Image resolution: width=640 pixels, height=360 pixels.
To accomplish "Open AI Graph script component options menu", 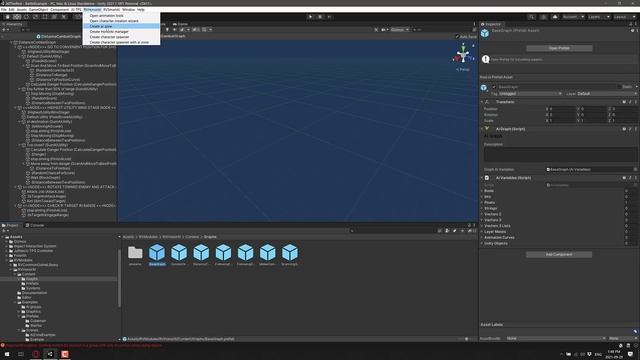I will tap(636, 129).
